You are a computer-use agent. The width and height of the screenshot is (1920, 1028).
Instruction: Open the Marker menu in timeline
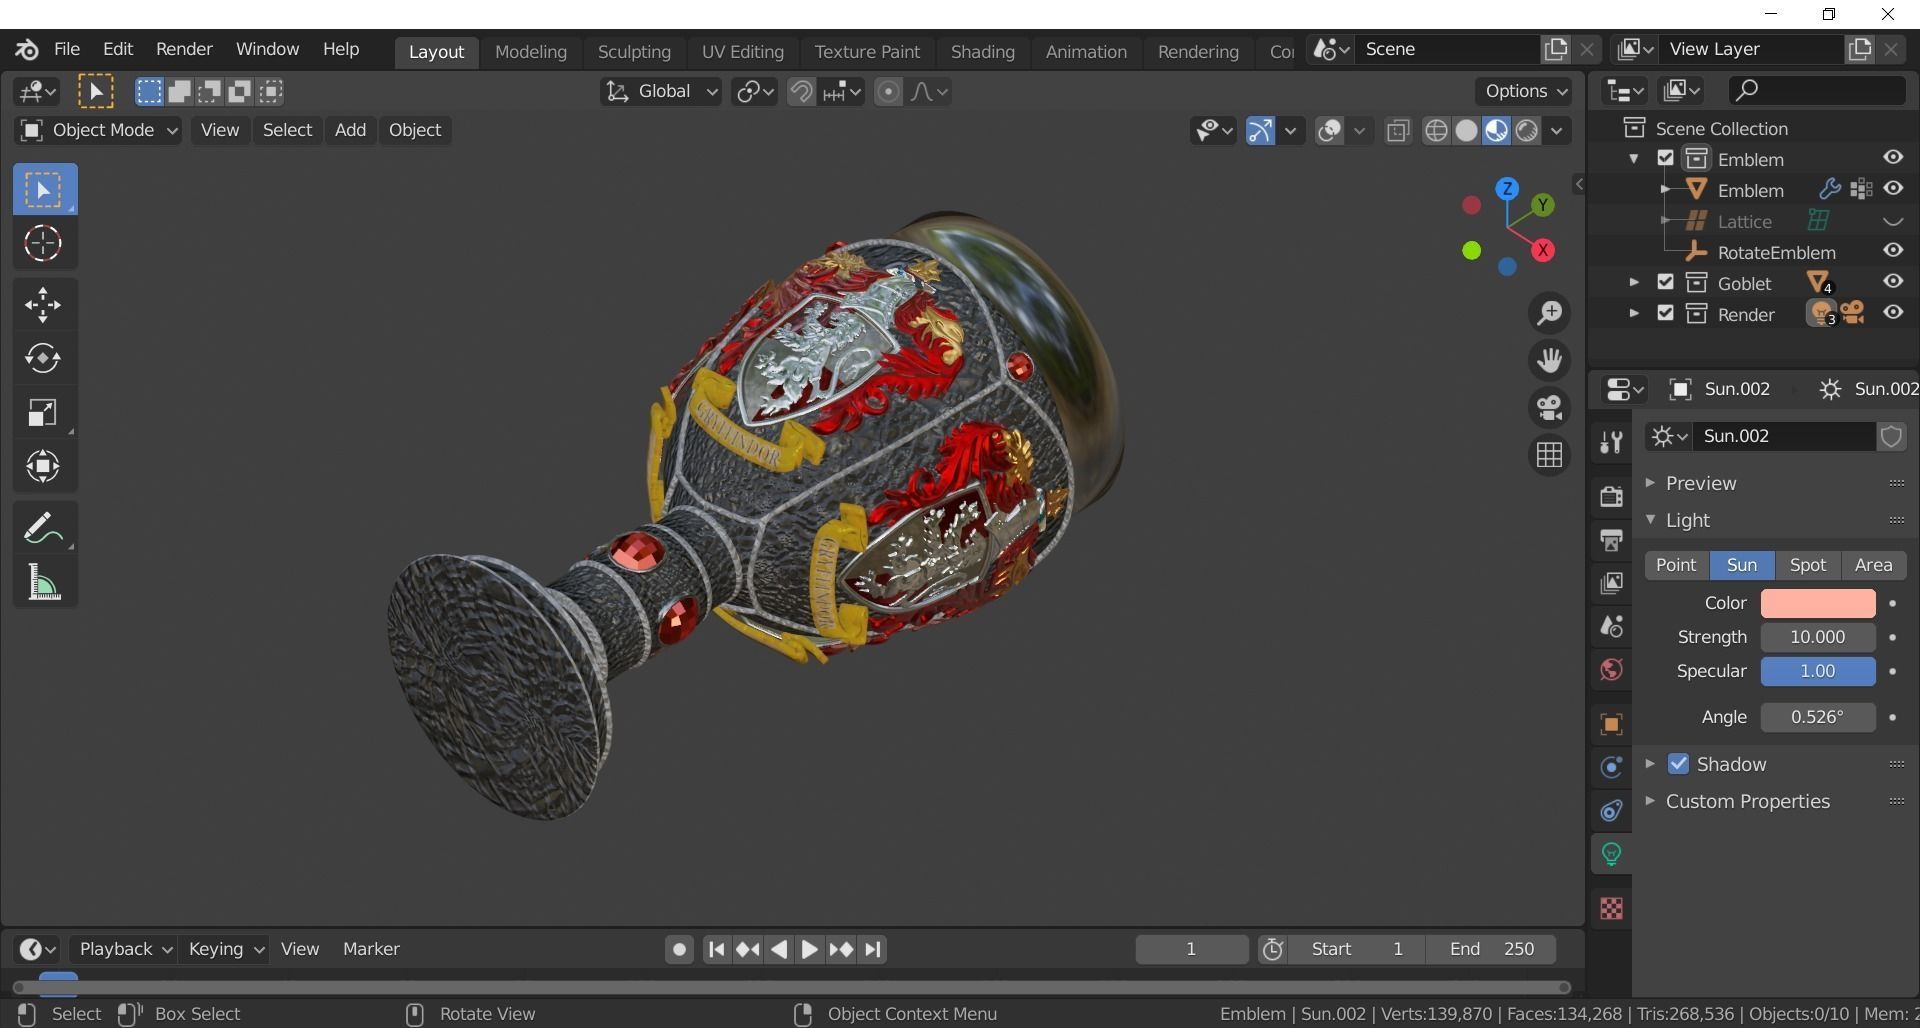[371, 949]
